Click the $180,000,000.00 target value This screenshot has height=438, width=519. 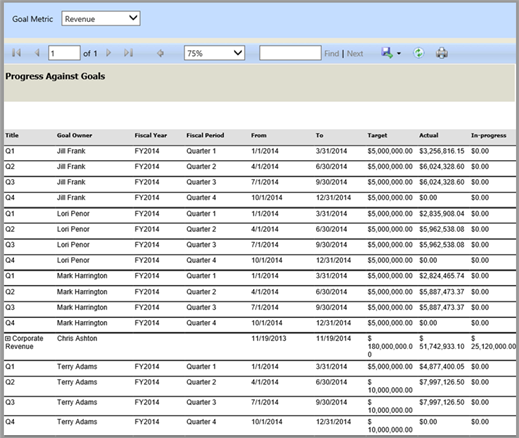point(390,346)
